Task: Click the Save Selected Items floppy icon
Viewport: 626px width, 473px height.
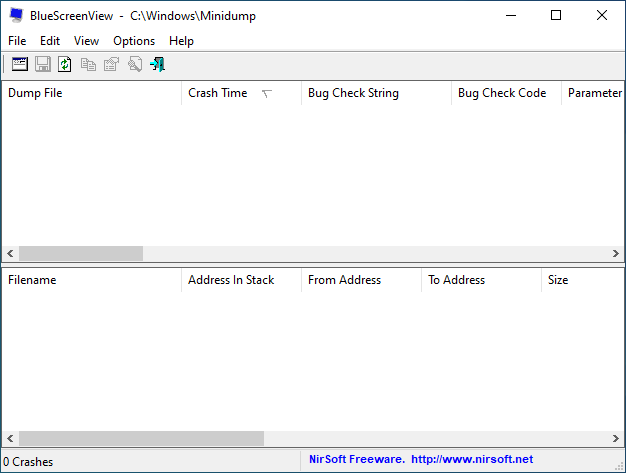Action: coord(43,64)
